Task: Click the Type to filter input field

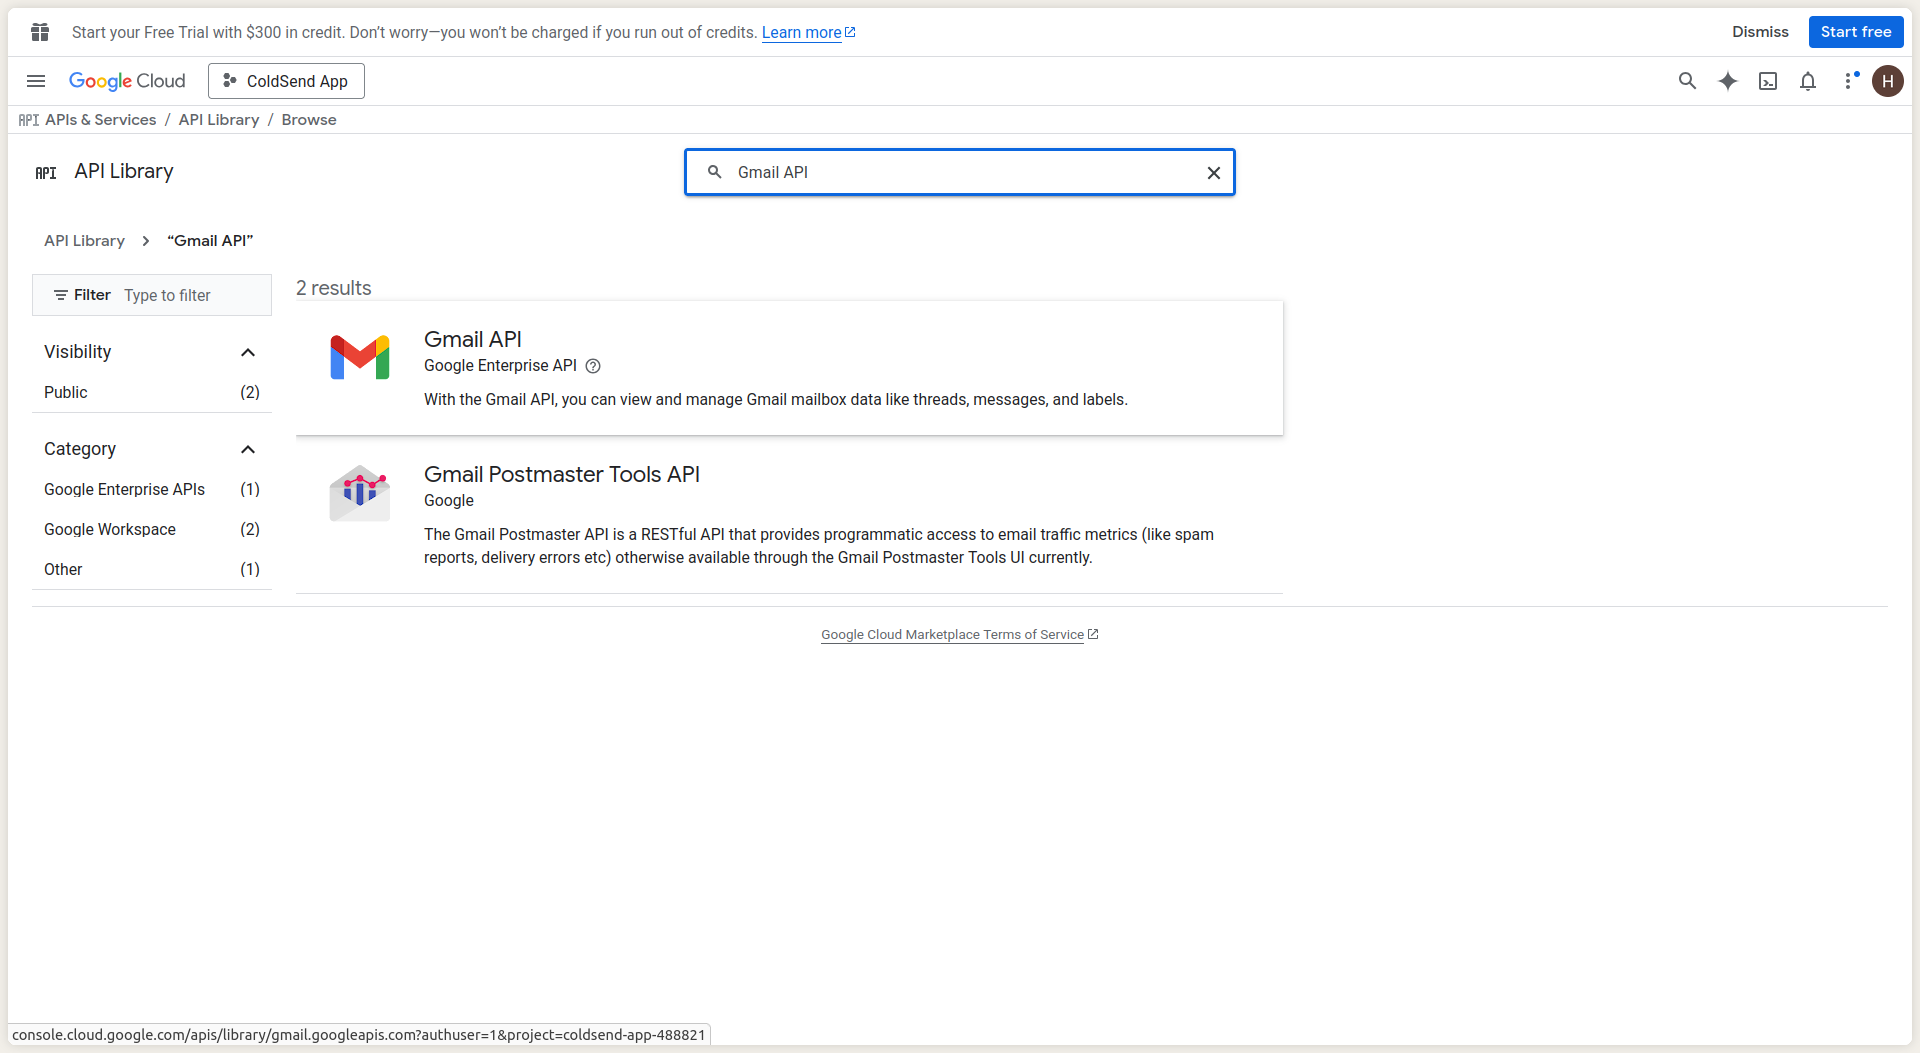Action: 190,295
